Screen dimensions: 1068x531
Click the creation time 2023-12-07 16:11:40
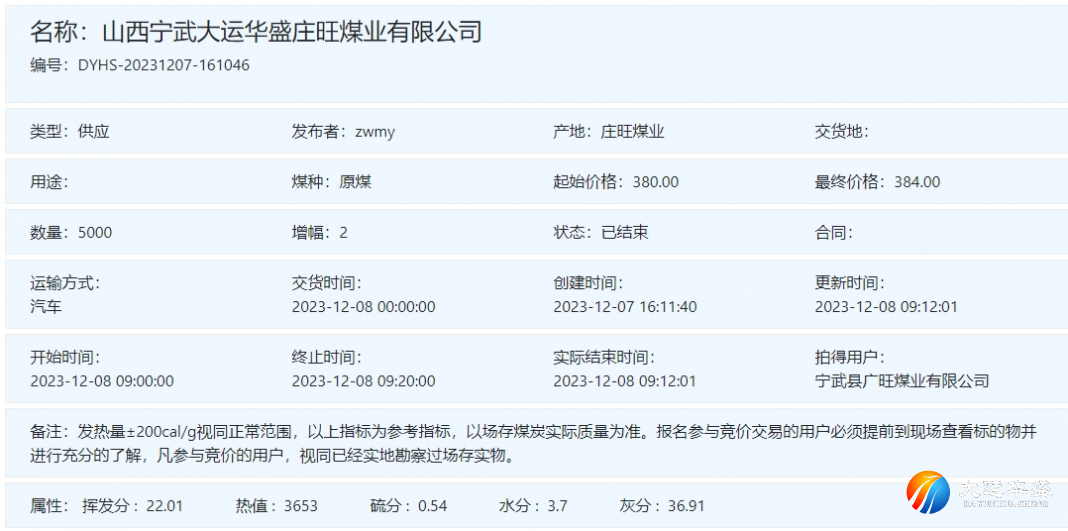click(625, 306)
